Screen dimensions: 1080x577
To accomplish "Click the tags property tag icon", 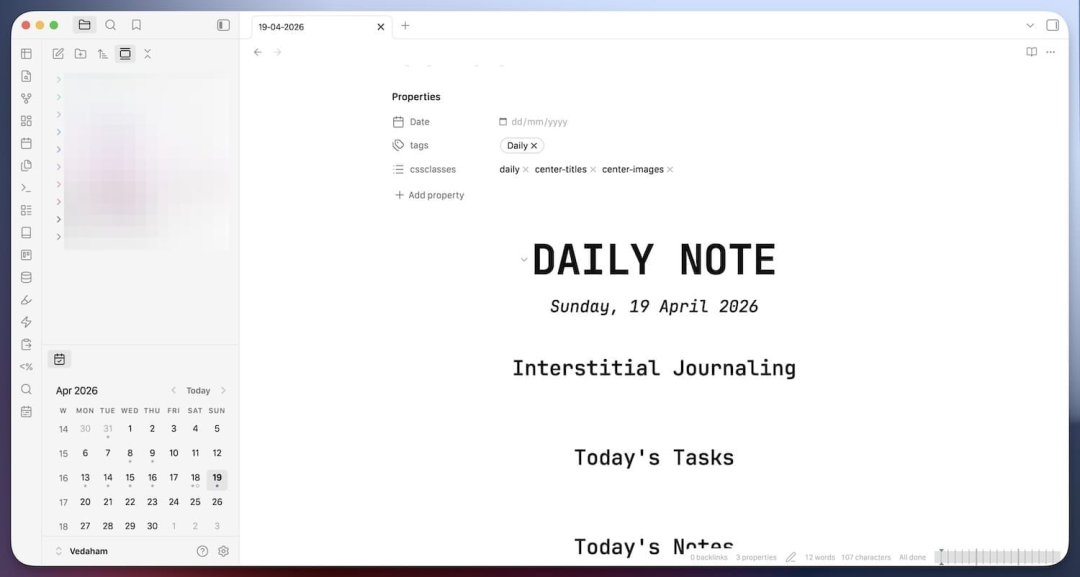I will 398,145.
